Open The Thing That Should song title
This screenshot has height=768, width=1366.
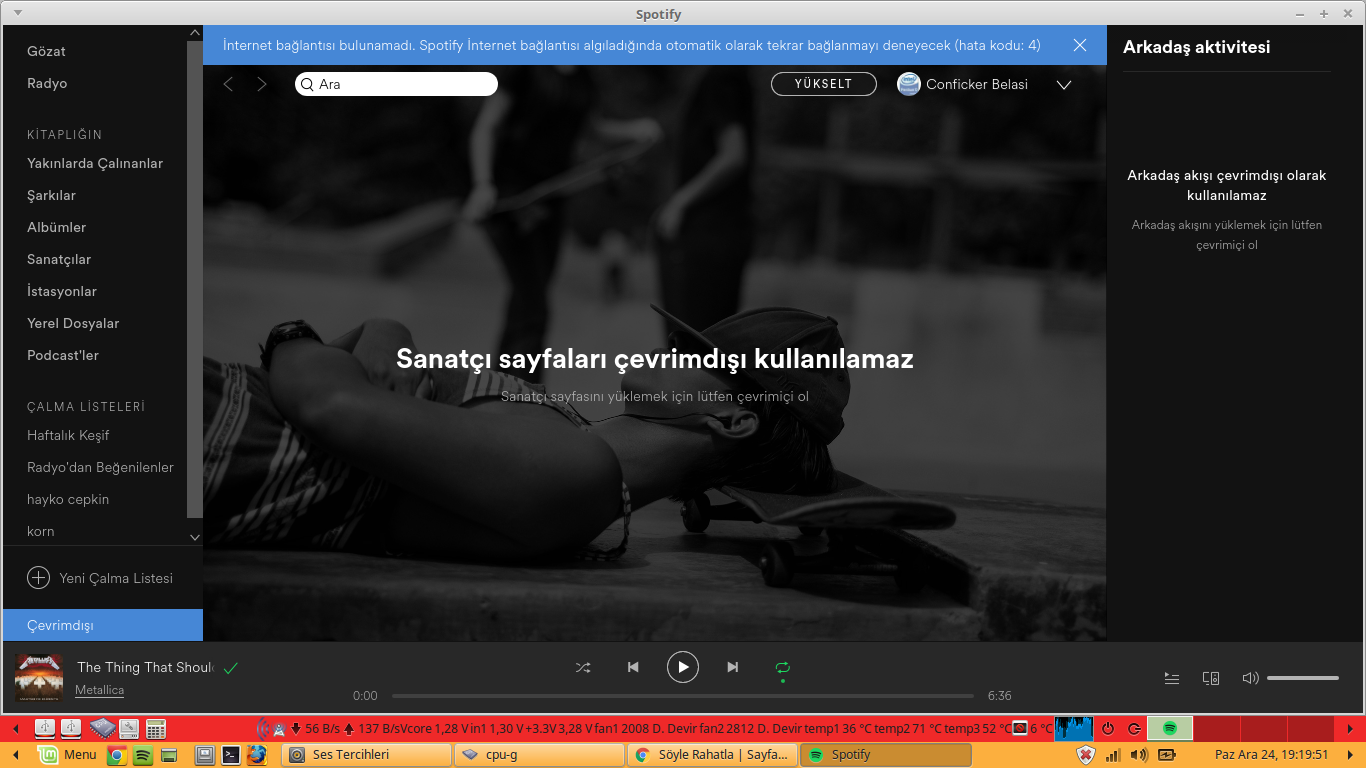(145, 667)
